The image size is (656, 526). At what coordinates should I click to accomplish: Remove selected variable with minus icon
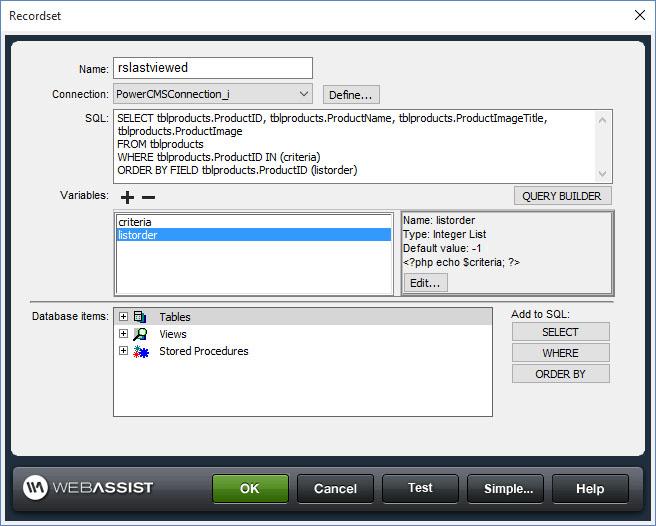point(149,197)
